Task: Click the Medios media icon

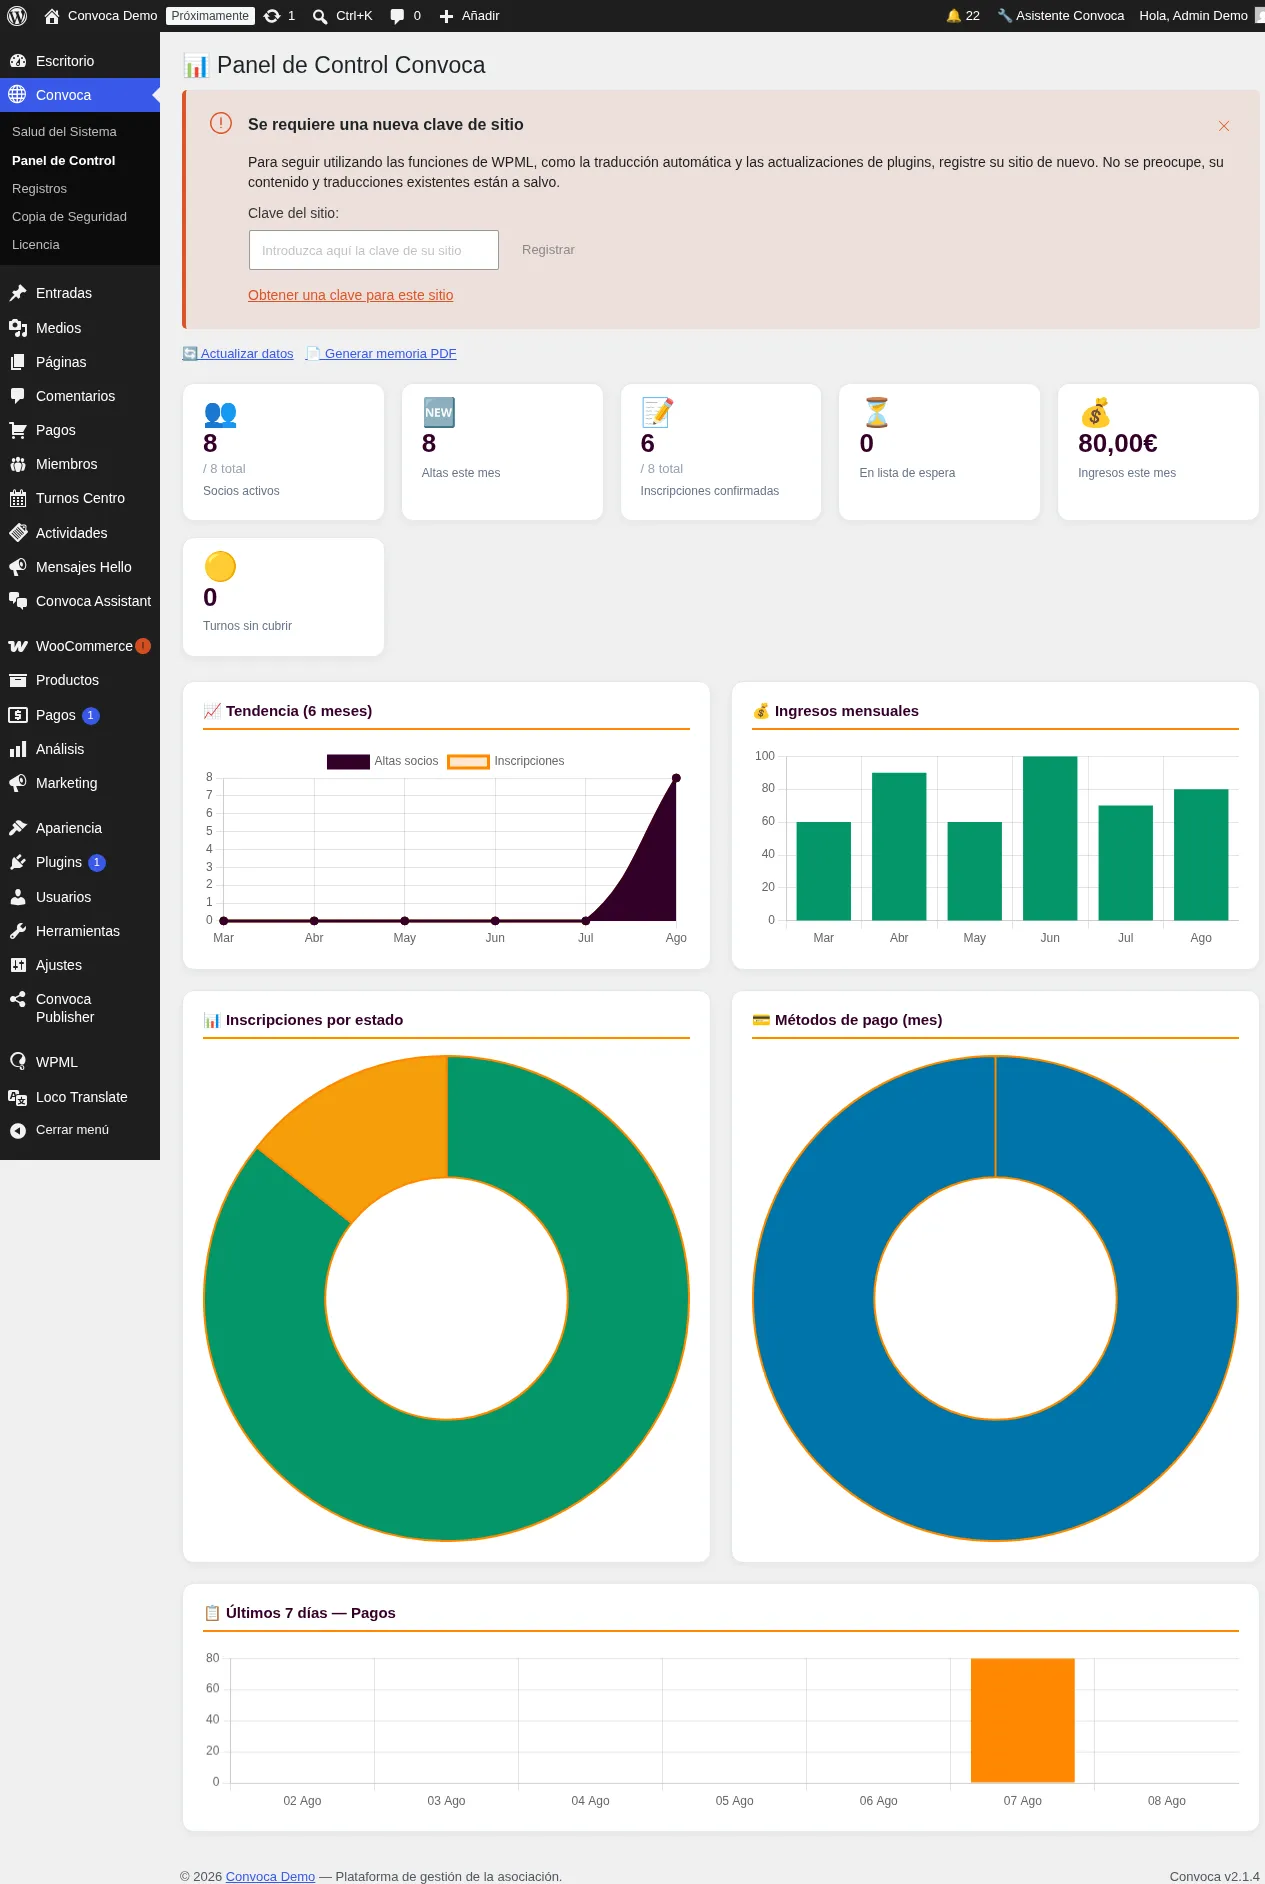Action: pyautogui.click(x=18, y=328)
